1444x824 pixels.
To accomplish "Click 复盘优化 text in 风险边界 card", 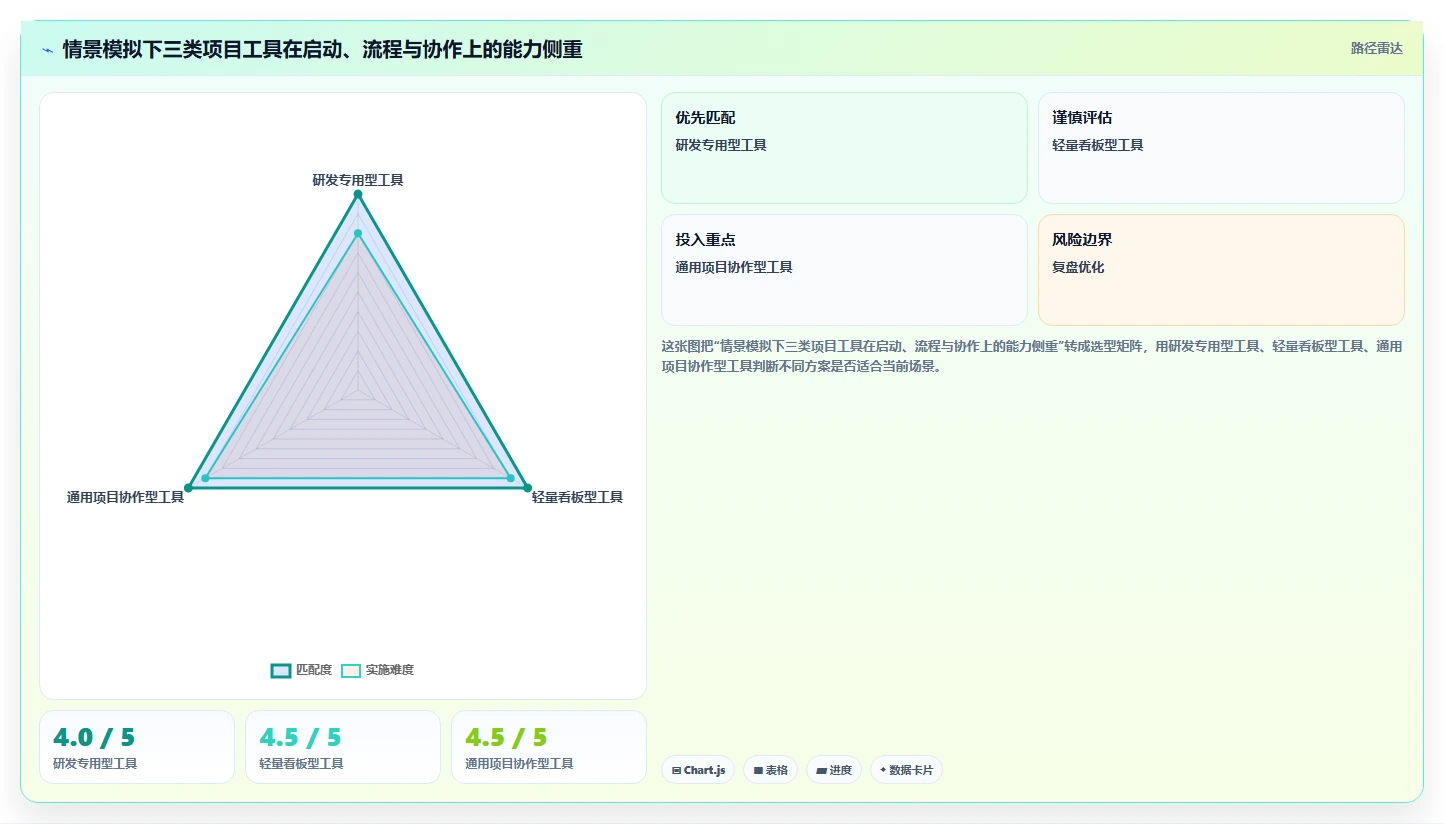I will point(1078,267).
